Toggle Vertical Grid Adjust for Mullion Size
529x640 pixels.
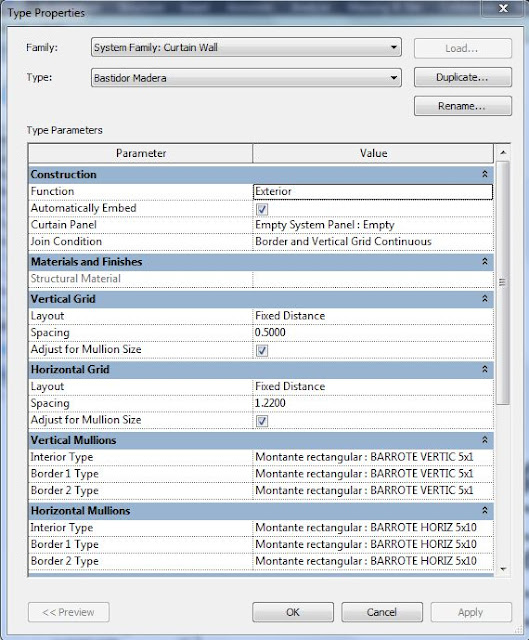pos(262,350)
